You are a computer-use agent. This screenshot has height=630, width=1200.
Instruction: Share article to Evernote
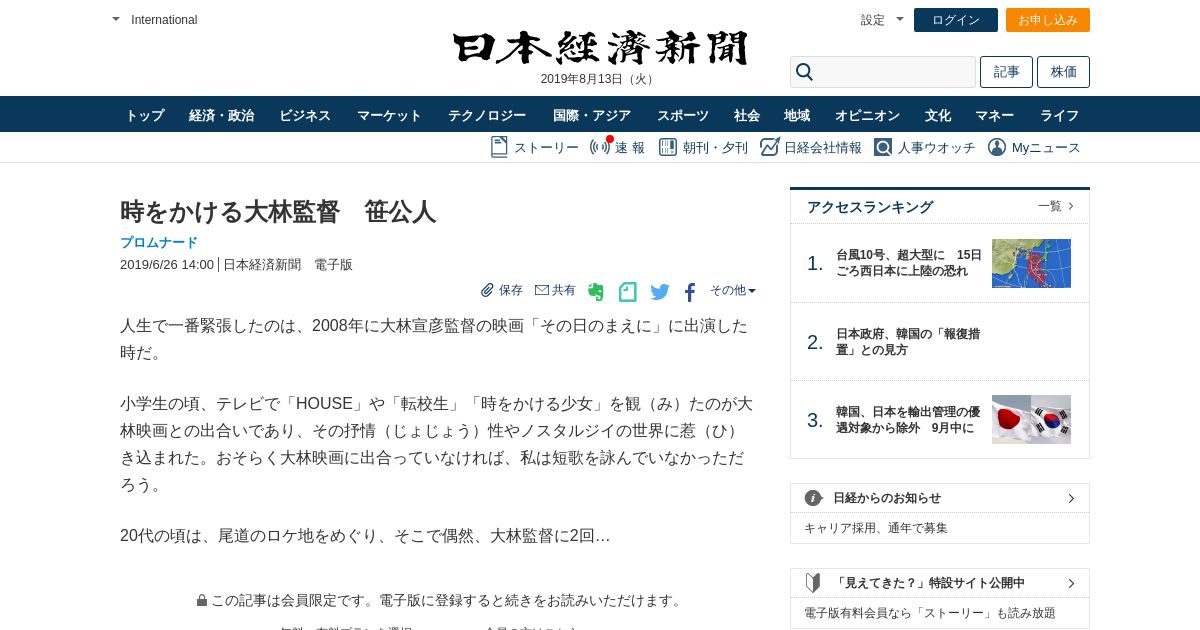pos(596,292)
